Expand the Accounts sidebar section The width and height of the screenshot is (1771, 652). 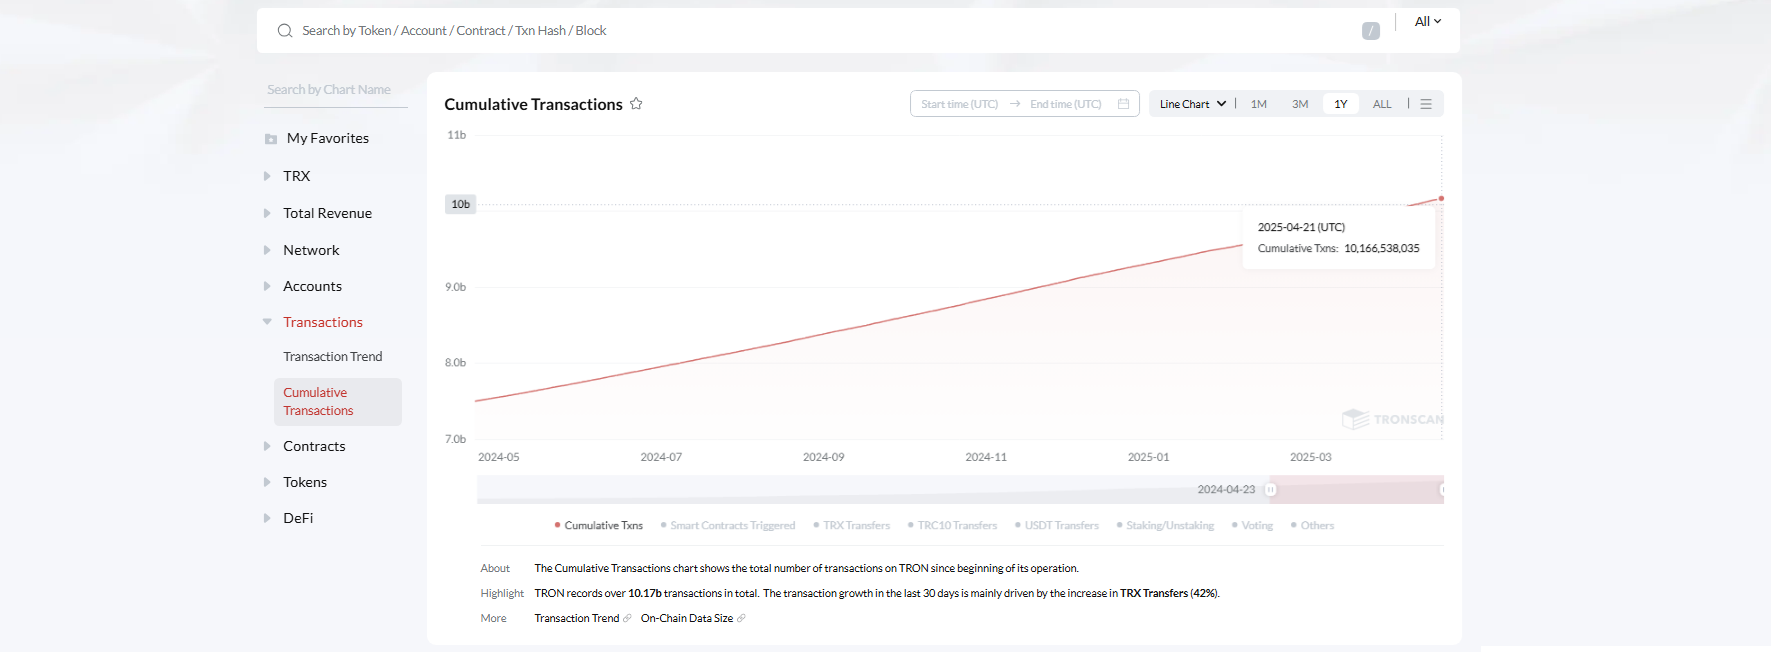267,286
